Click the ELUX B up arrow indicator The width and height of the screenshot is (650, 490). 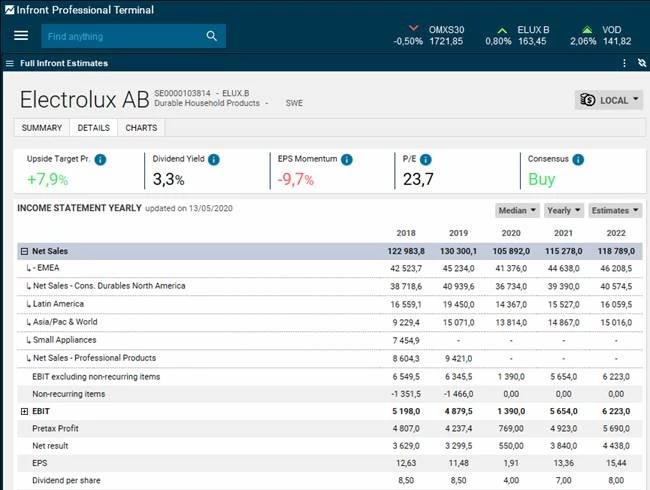[502, 30]
